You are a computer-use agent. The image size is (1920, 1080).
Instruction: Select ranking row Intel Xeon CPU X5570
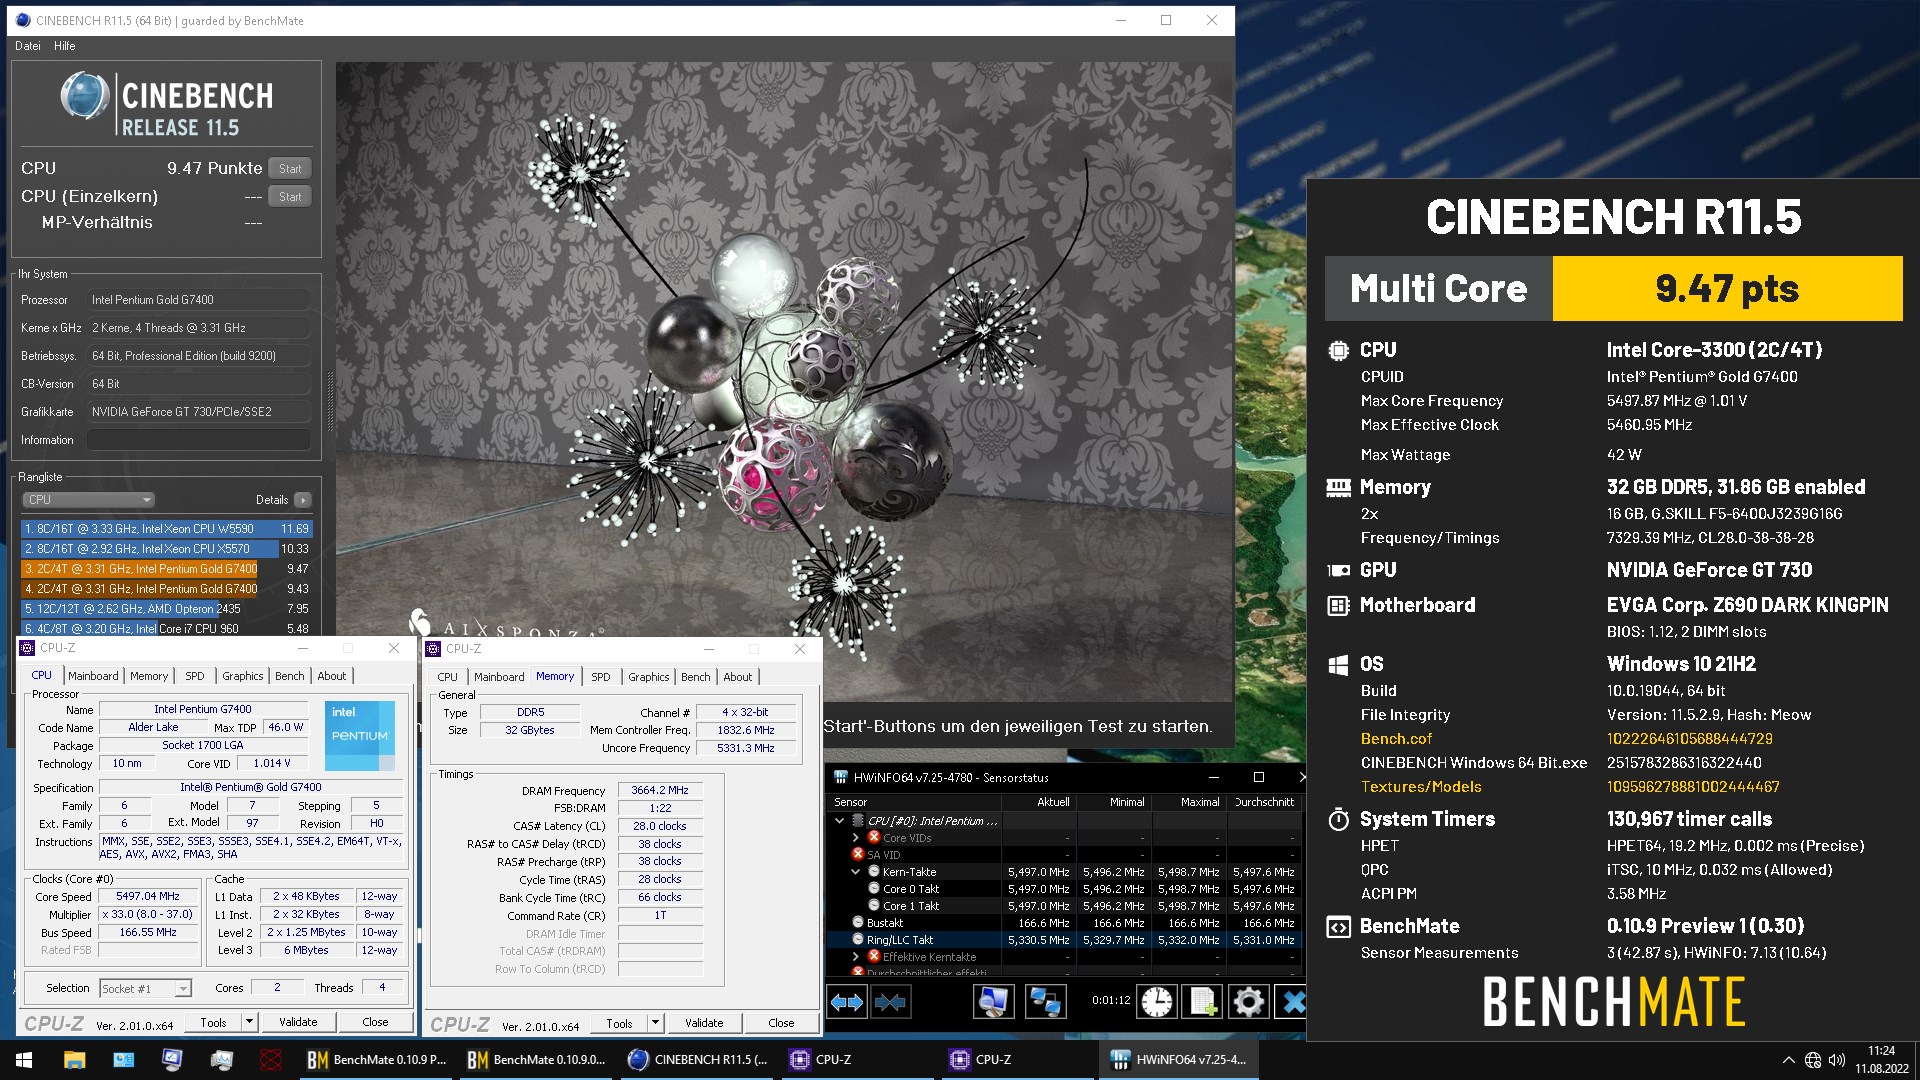tap(167, 549)
